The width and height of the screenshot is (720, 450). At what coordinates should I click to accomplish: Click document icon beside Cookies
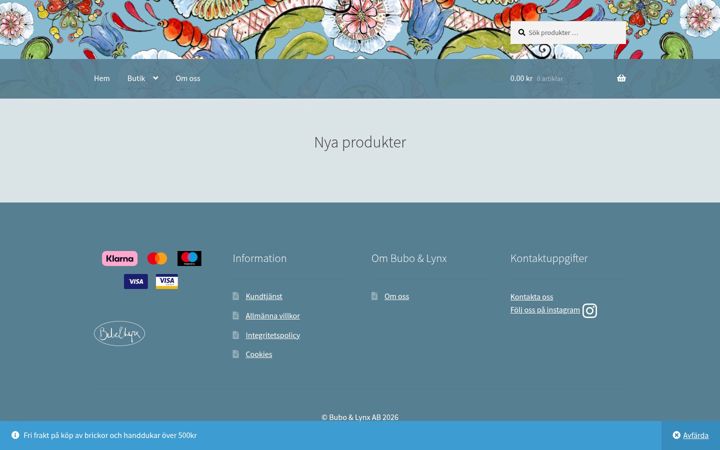click(x=236, y=354)
